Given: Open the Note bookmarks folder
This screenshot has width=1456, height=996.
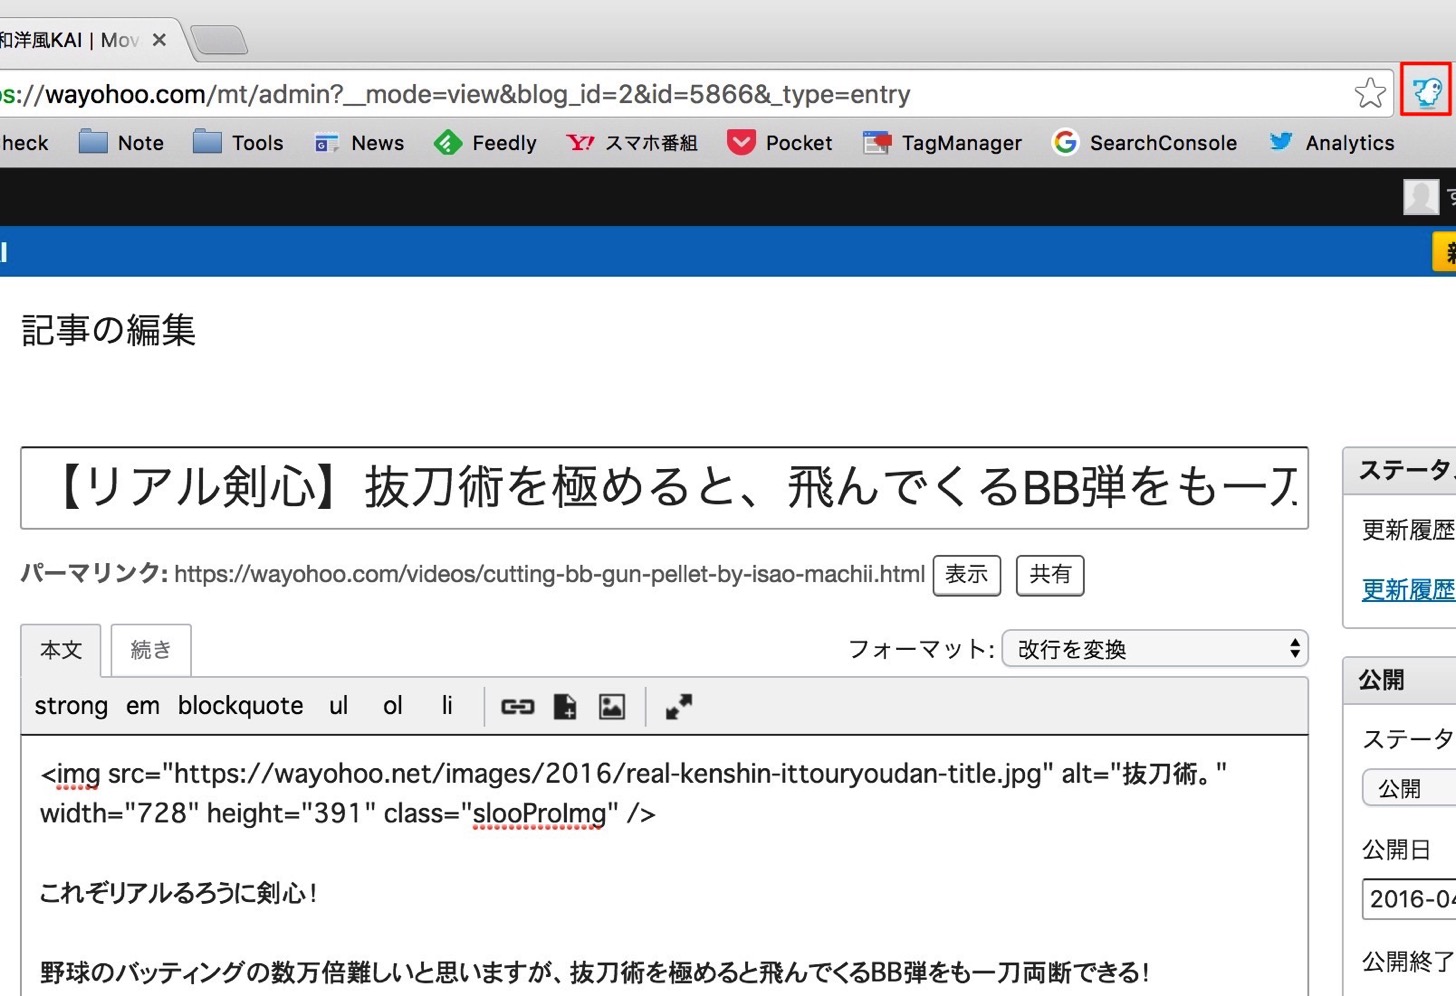Looking at the screenshot, I should coord(121,142).
